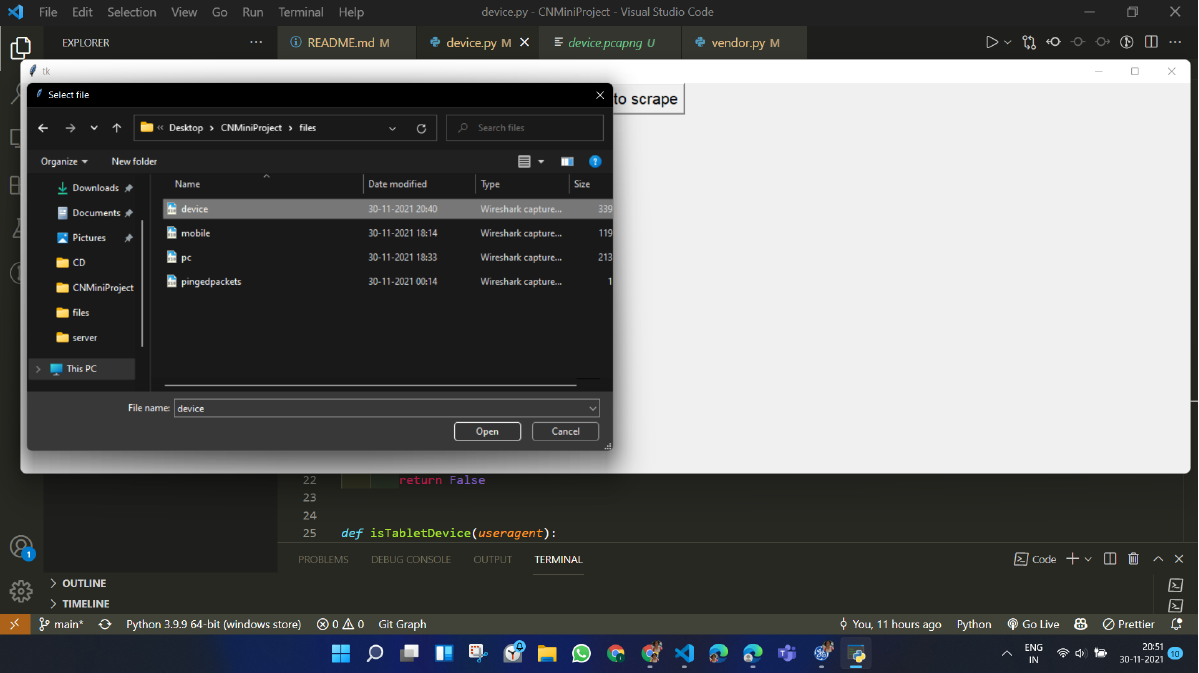This screenshot has width=1199, height=673.
Task: Open the Selection menu
Action: point(132,12)
